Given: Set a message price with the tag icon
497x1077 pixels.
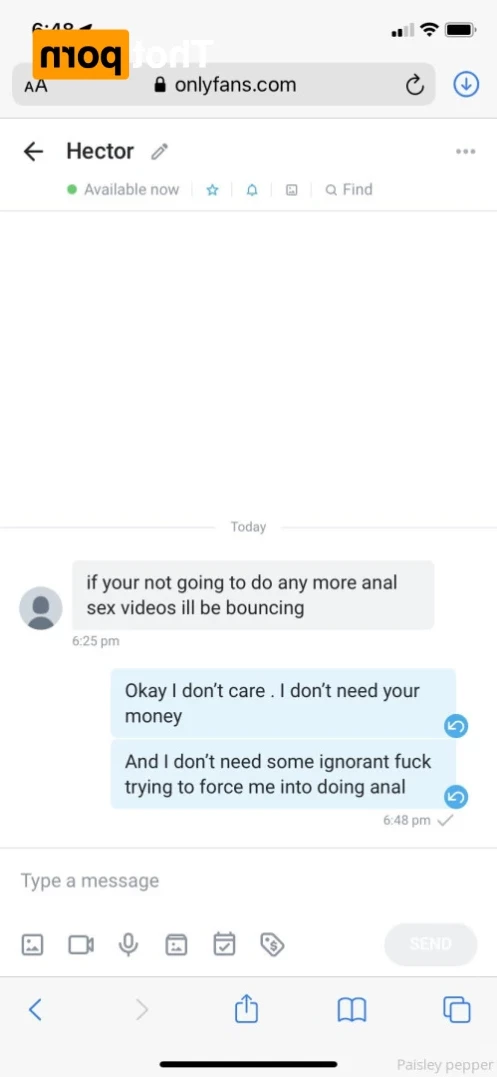Looking at the screenshot, I should pos(273,944).
